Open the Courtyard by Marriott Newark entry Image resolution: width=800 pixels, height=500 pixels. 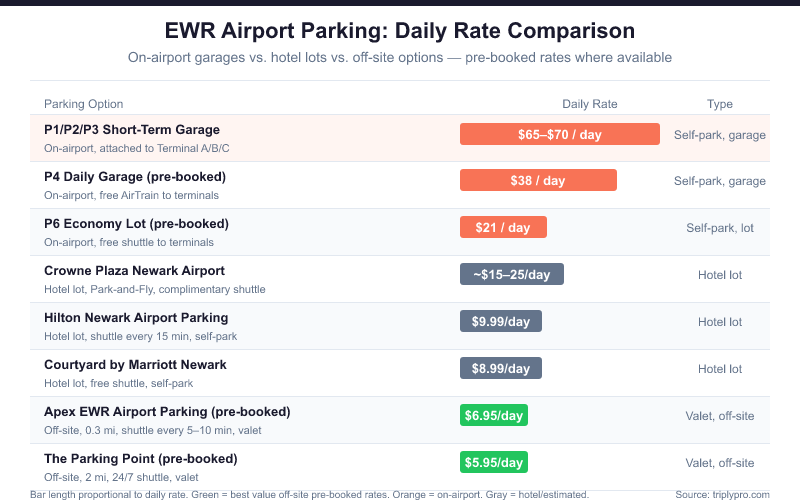[x=135, y=364]
